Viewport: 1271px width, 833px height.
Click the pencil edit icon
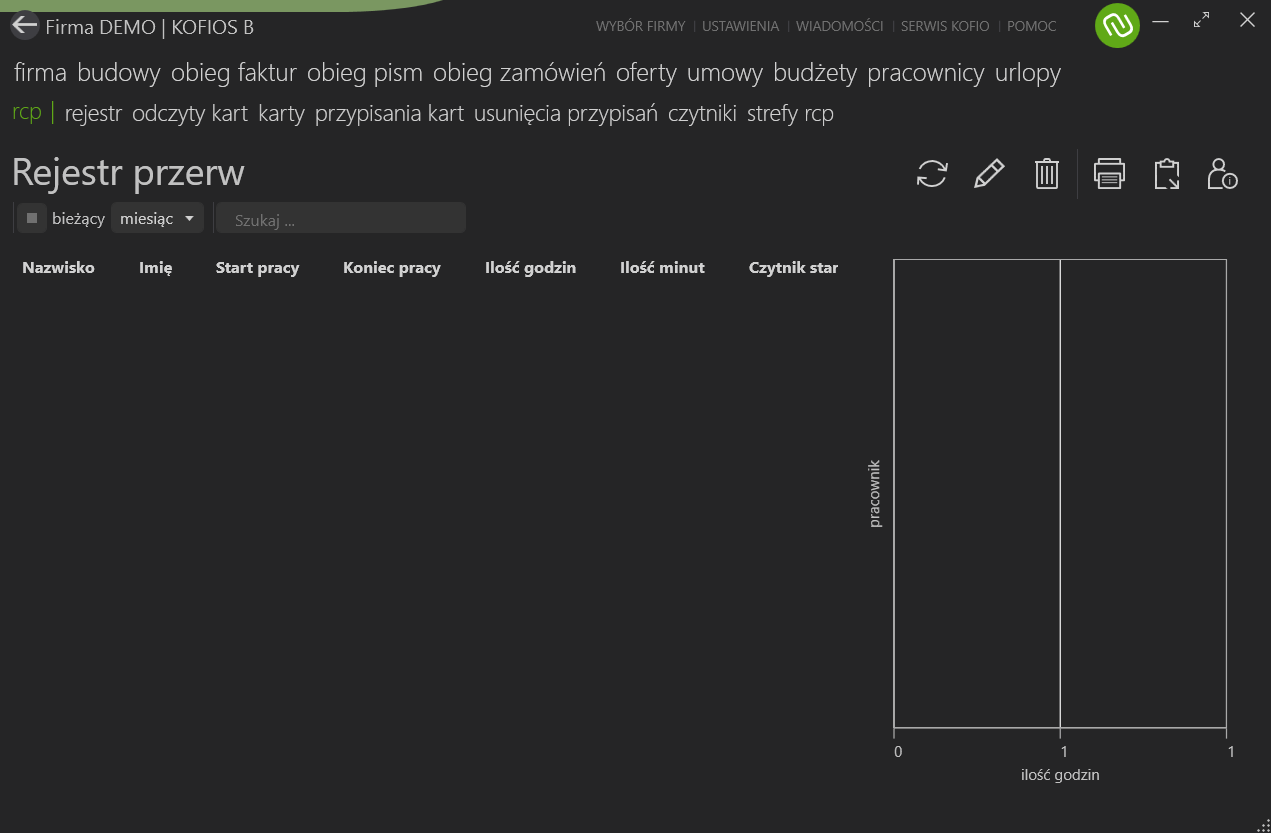[989, 173]
